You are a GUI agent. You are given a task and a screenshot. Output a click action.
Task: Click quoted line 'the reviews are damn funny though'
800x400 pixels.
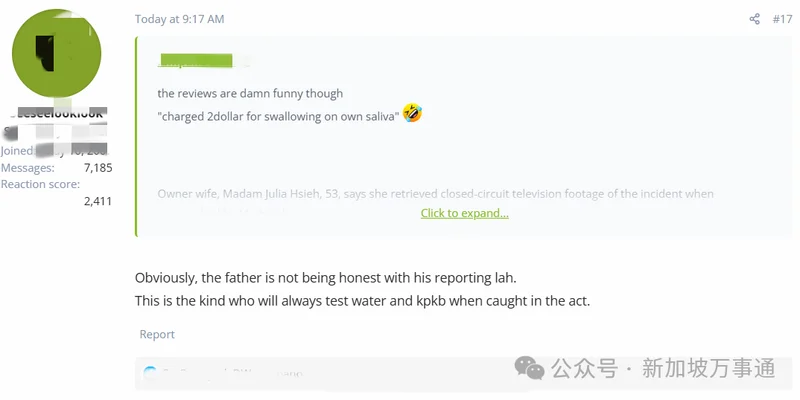pos(250,93)
